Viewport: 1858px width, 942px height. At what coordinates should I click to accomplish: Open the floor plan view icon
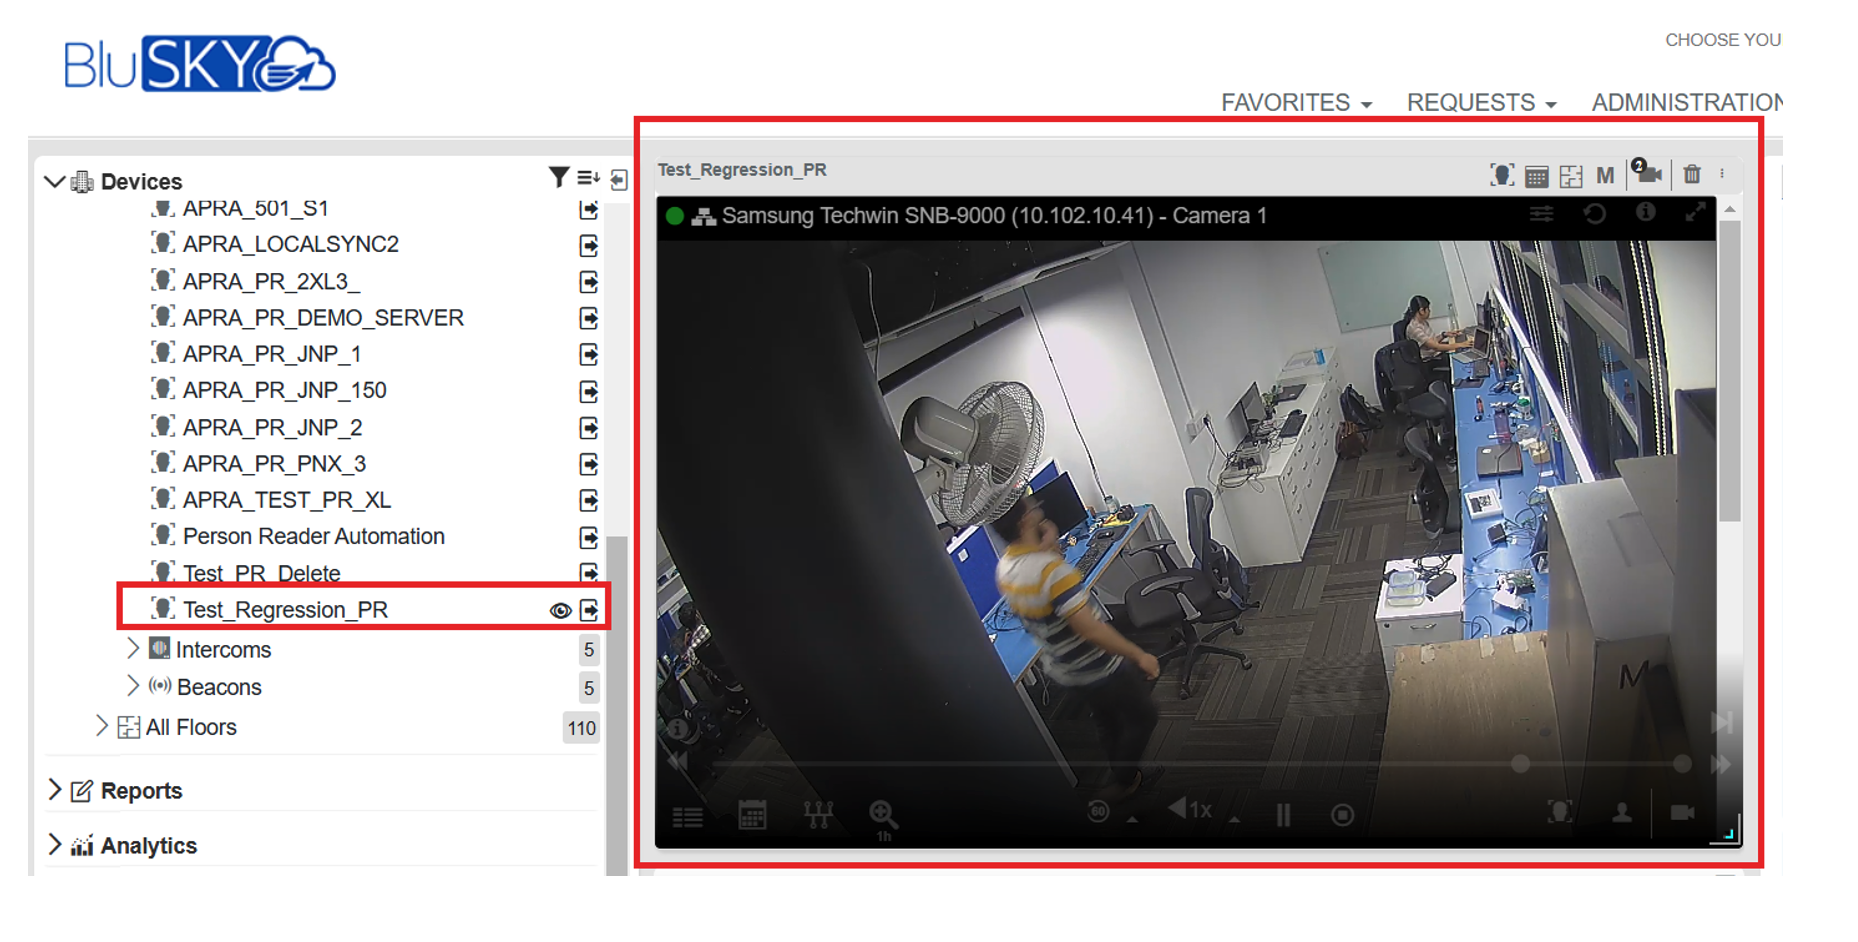[1571, 174]
